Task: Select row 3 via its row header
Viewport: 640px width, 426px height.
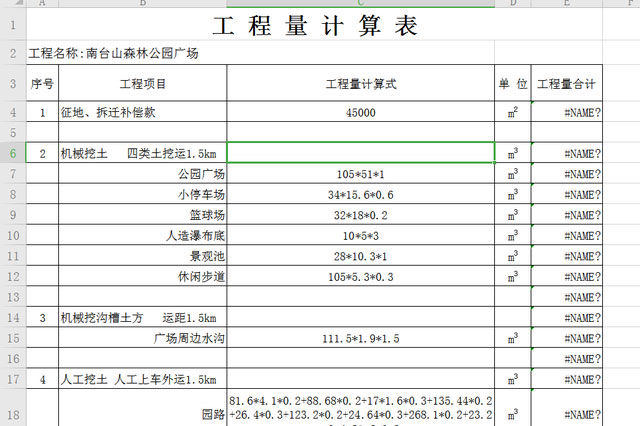Action: click(x=13, y=83)
